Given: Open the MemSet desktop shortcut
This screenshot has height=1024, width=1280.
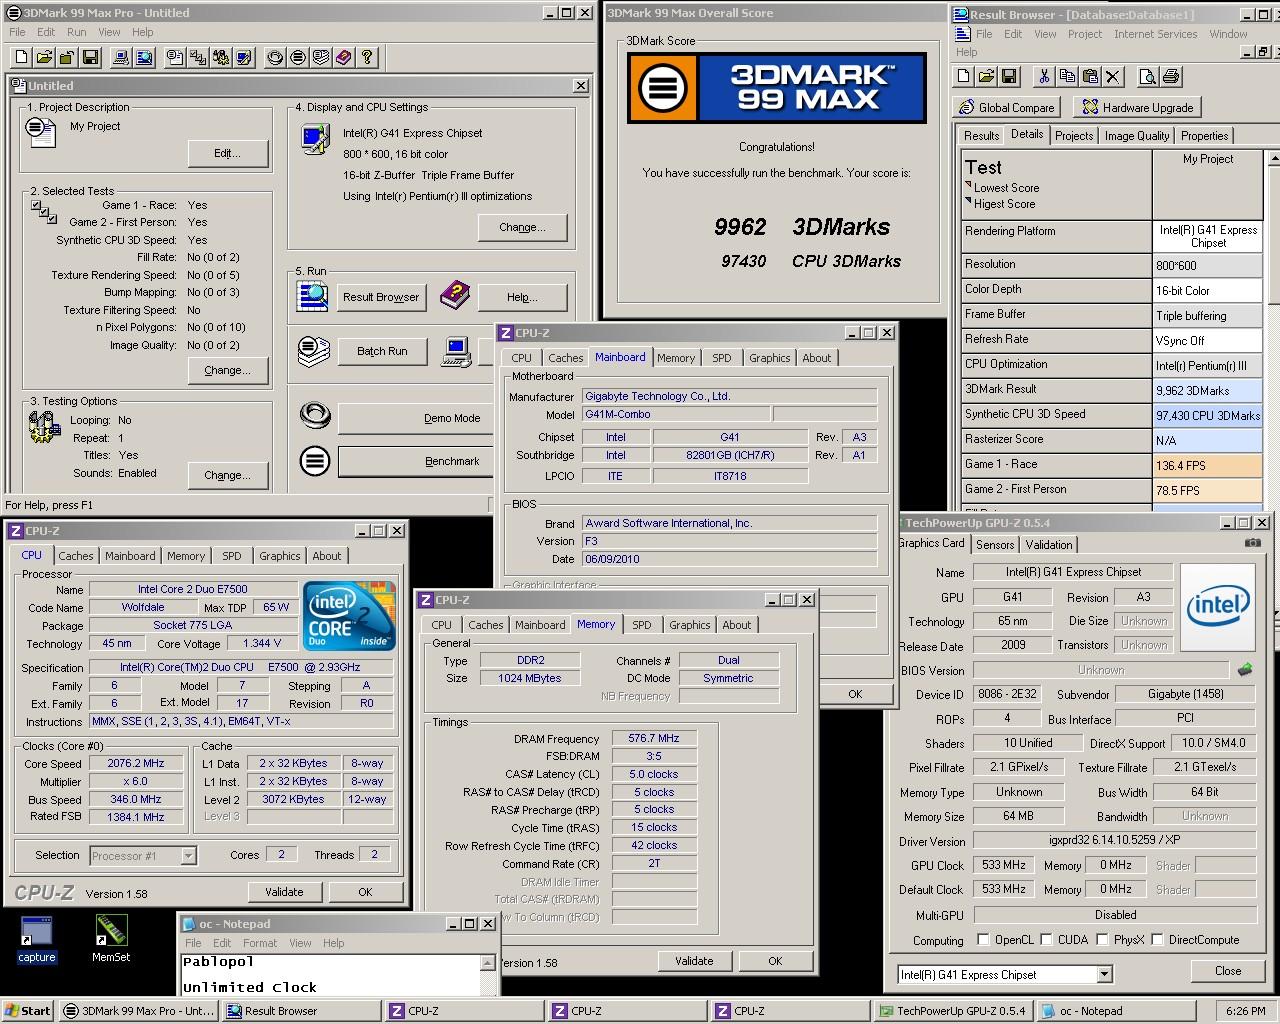Looking at the screenshot, I should click(x=110, y=939).
